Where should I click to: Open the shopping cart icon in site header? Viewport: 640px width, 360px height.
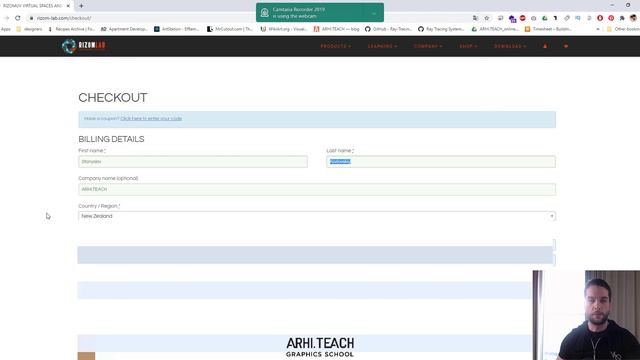pos(566,46)
